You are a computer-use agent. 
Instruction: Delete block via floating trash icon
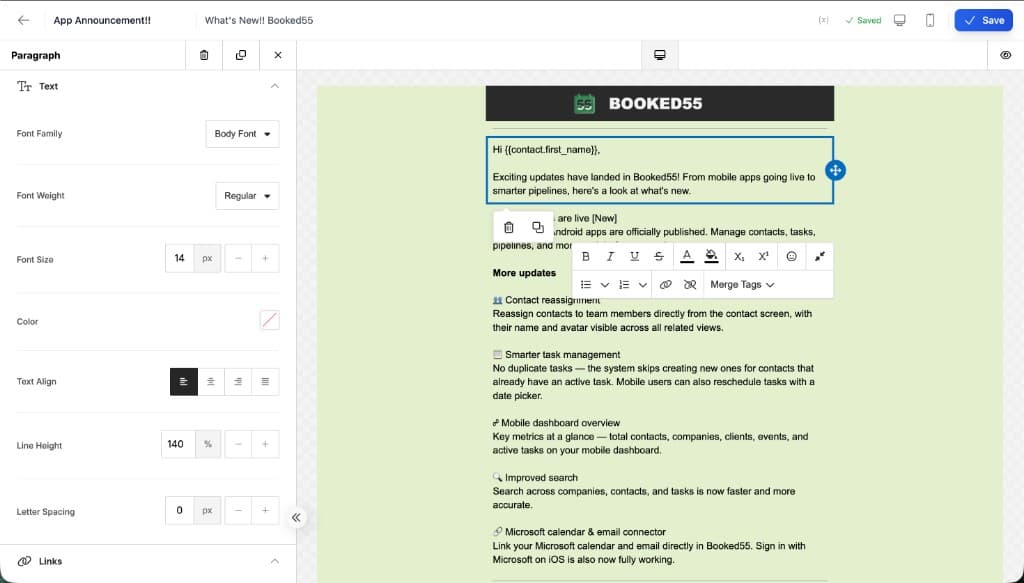tap(509, 227)
